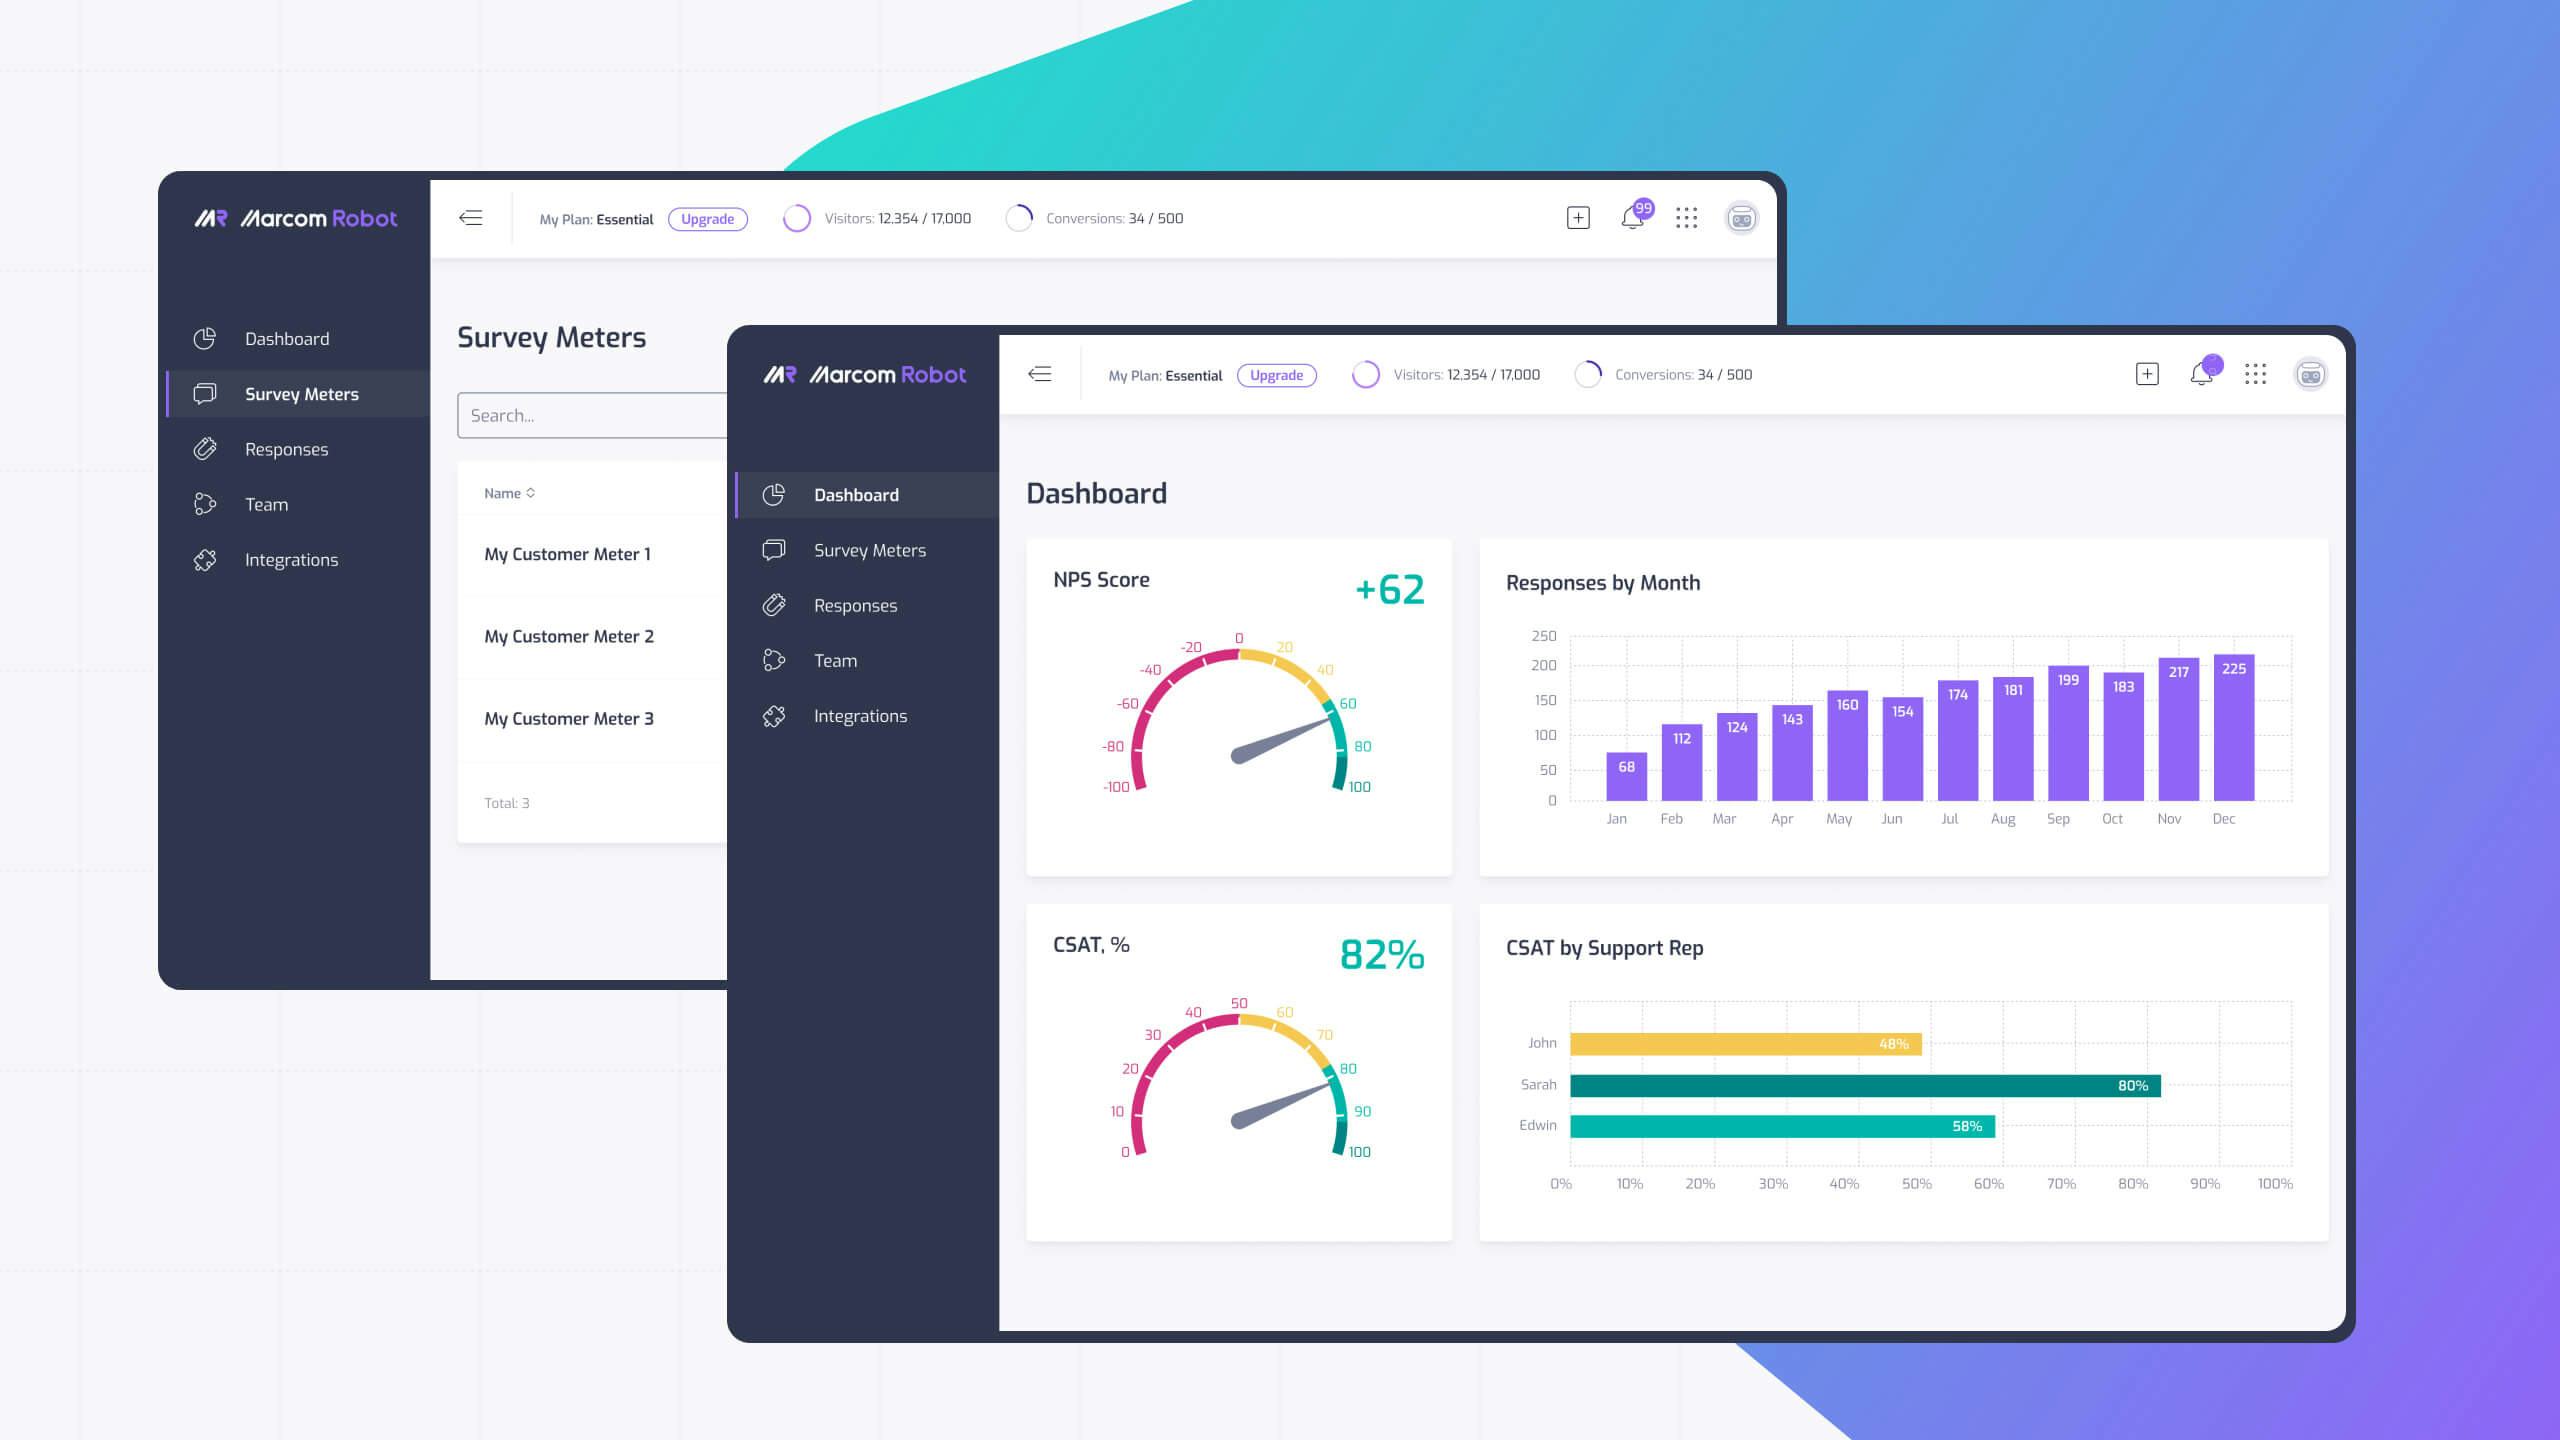
Task: Open Integrations using the puzzle piece icon
Action: pyautogui.click(x=775, y=715)
